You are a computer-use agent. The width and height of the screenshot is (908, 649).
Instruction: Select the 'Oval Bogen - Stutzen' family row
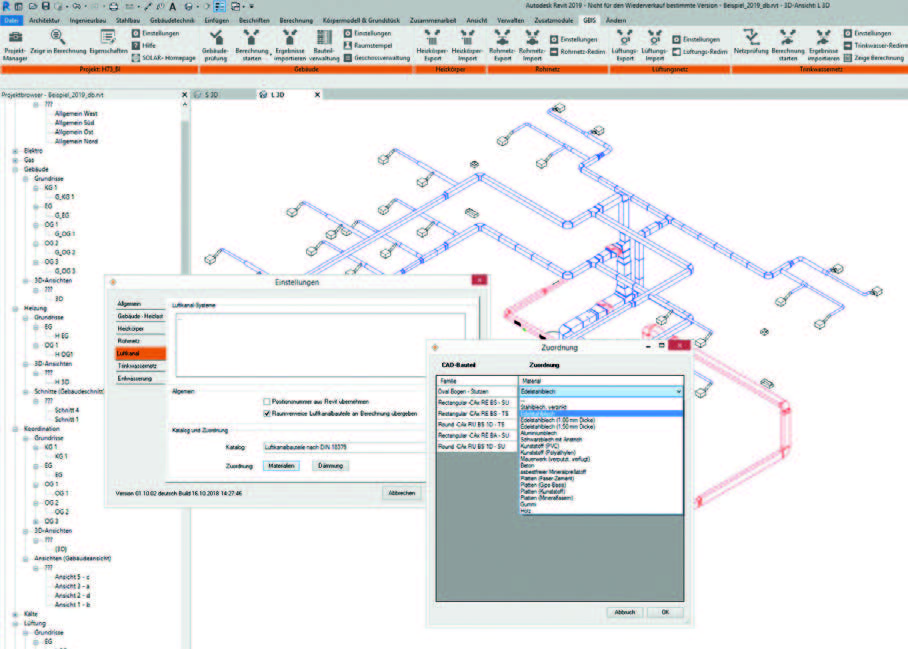pos(477,392)
